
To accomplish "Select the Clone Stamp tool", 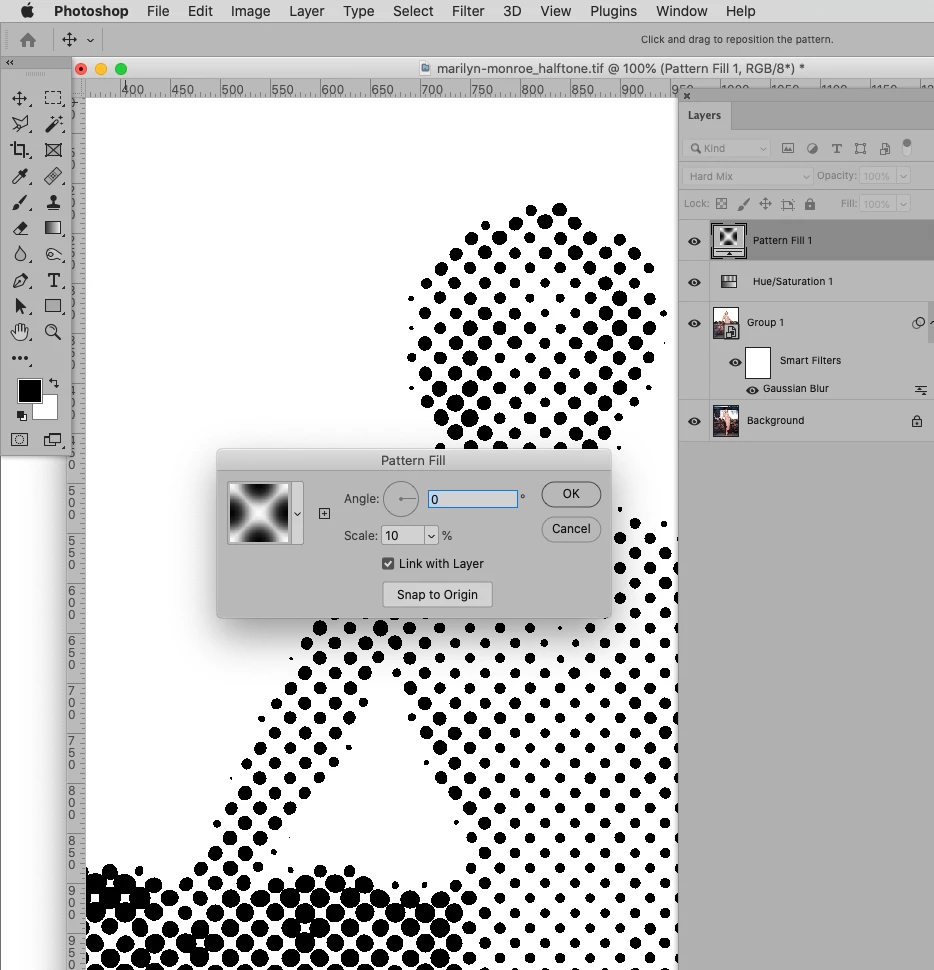I will (53, 202).
